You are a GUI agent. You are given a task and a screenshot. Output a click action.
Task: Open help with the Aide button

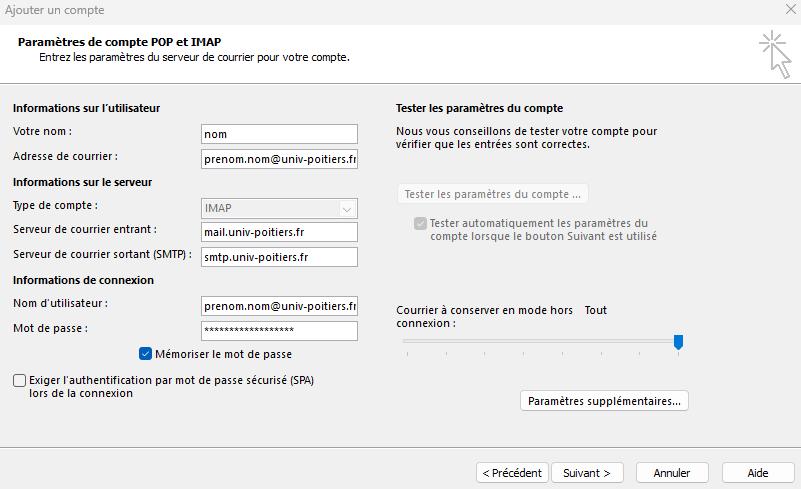pos(758,472)
